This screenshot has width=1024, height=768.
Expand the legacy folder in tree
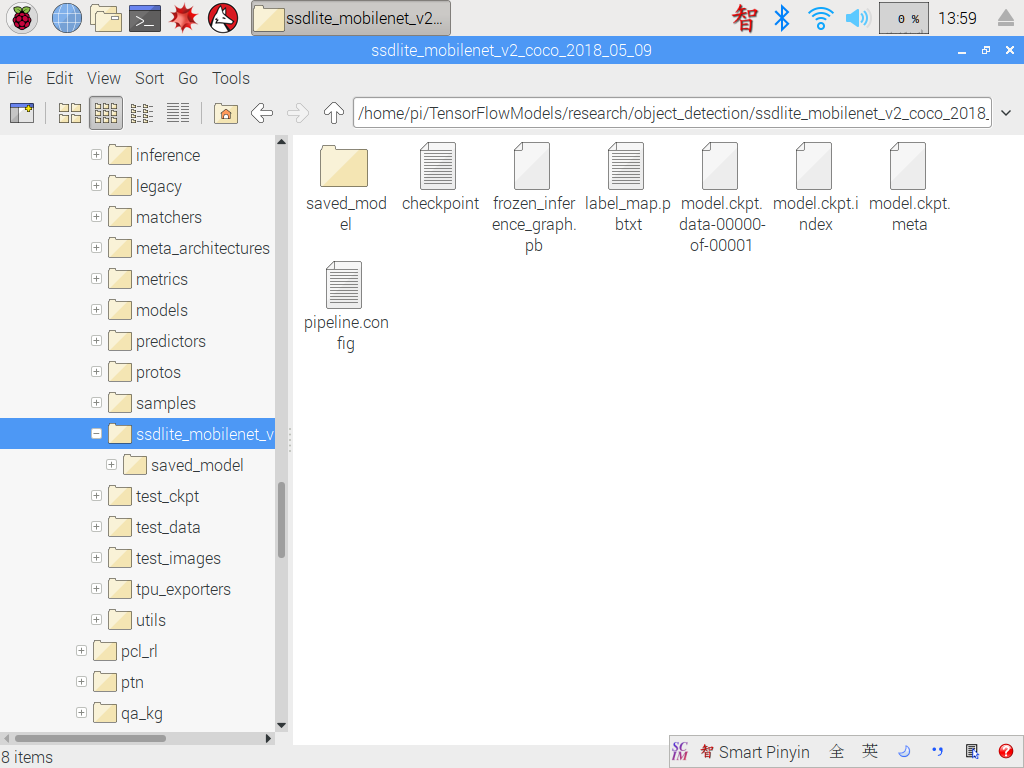(96, 186)
